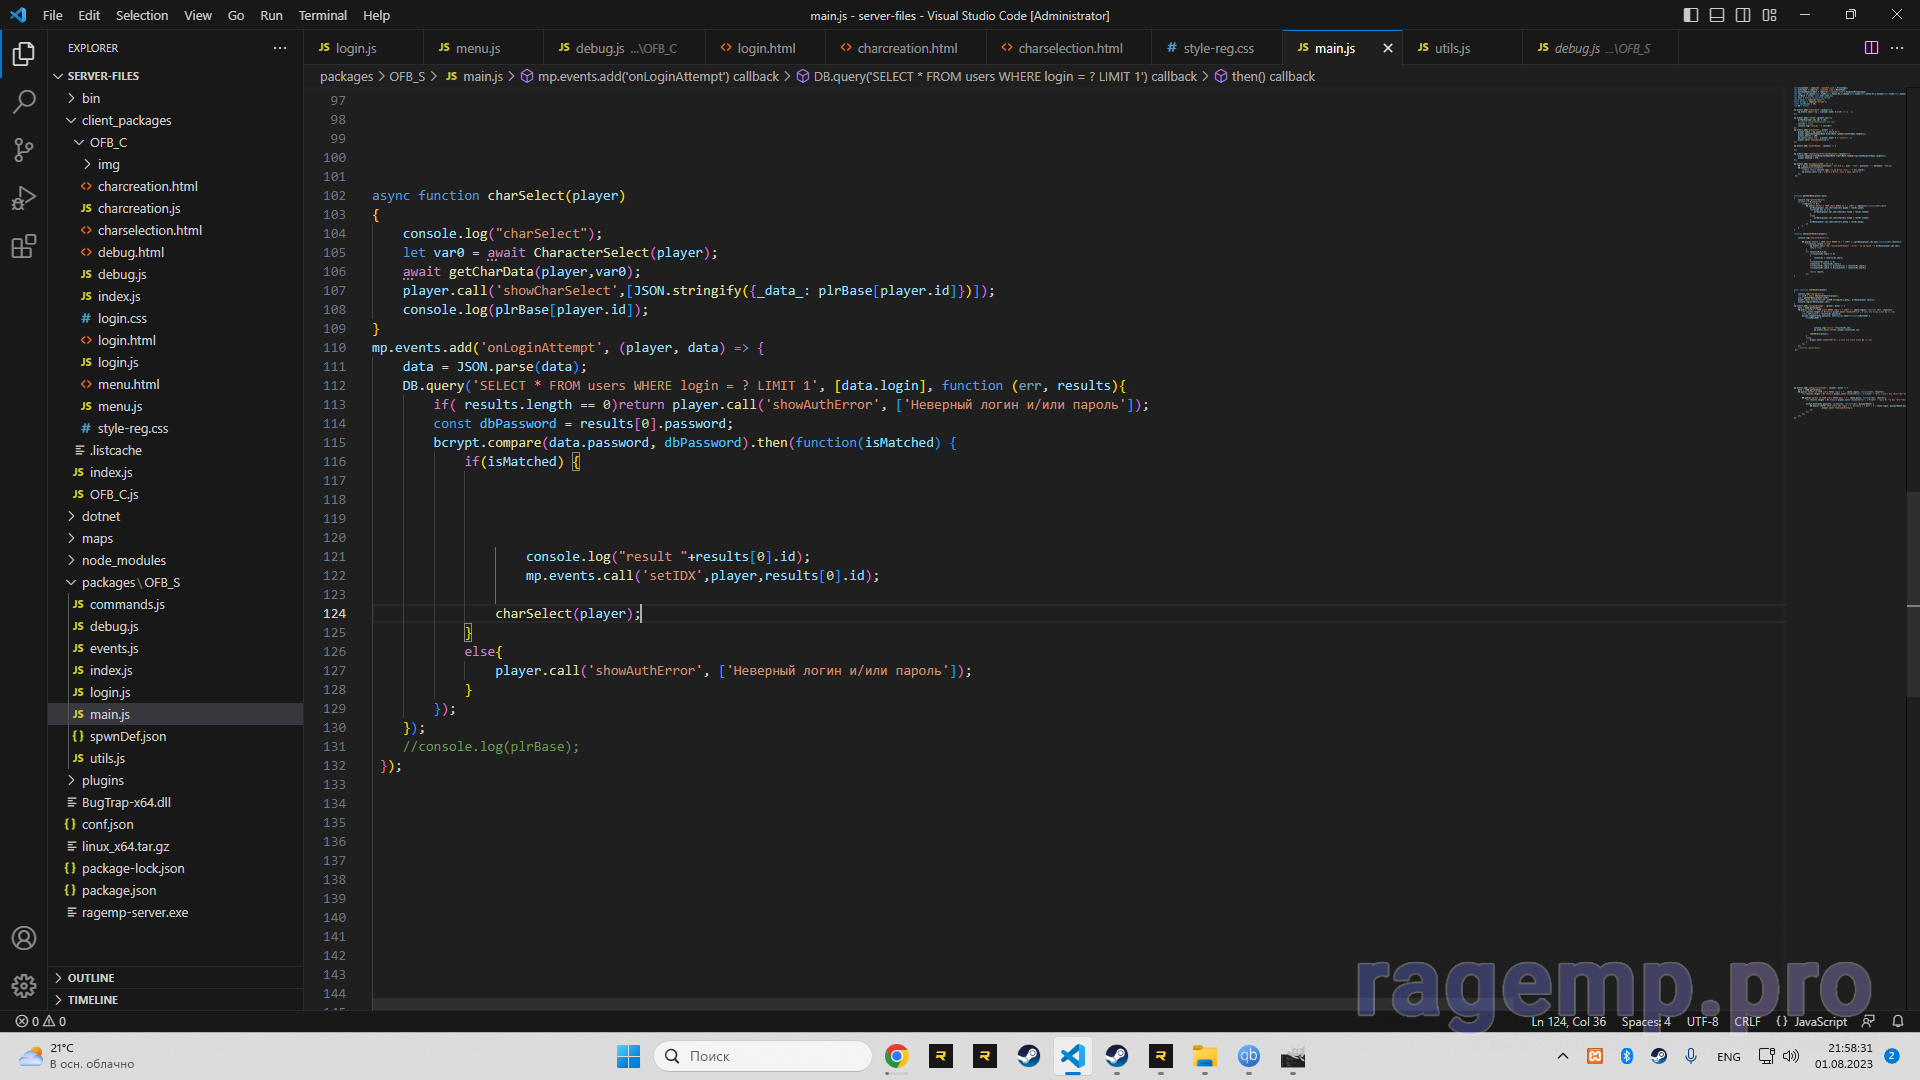1920x1080 pixels.
Task: Switch to the login.js tab
Action: tap(363, 48)
